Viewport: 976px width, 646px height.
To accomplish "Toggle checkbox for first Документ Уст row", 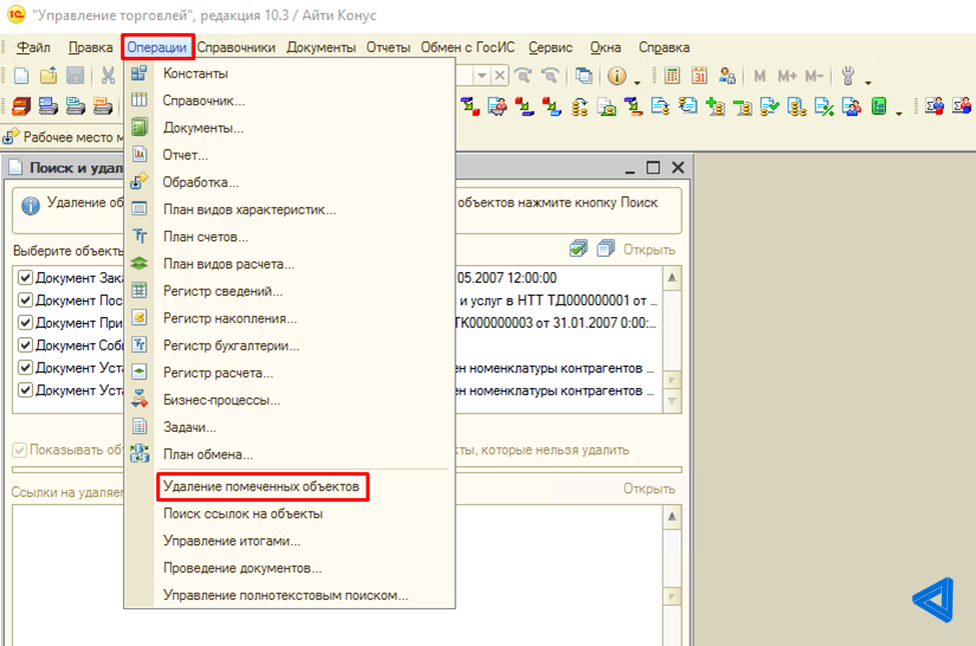I will (25, 367).
